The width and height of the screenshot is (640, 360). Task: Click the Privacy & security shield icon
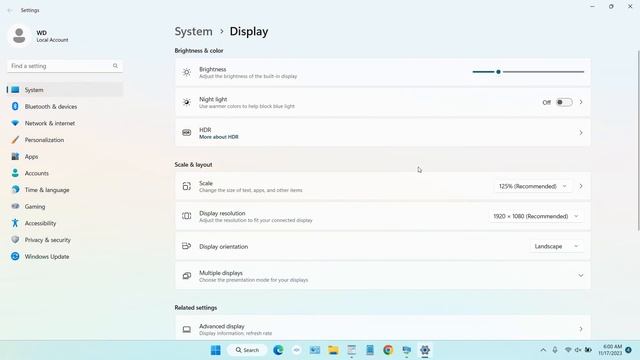click(x=15, y=240)
